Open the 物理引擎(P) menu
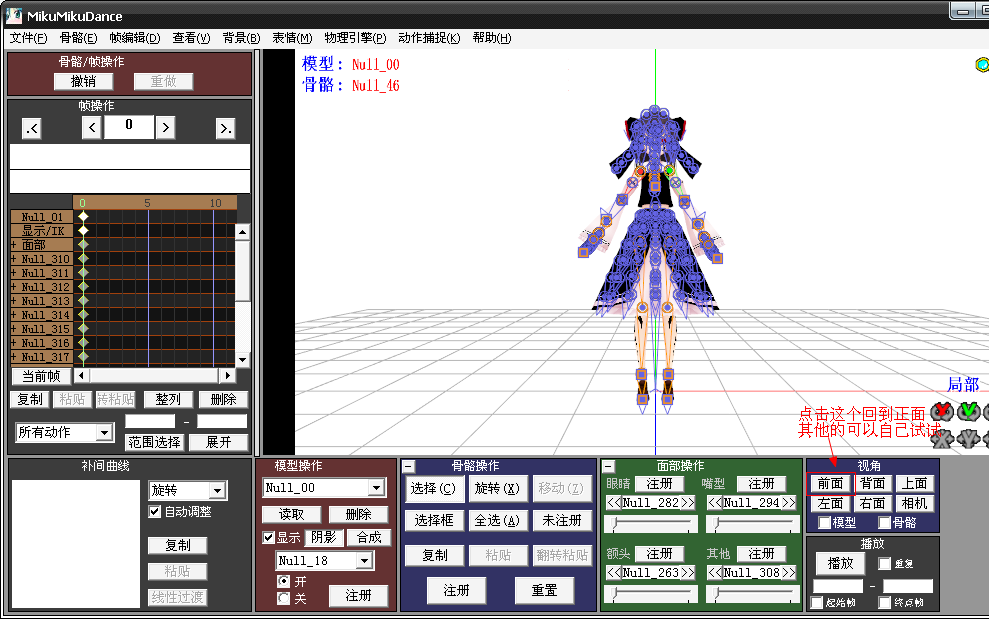 (x=355, y=38)
